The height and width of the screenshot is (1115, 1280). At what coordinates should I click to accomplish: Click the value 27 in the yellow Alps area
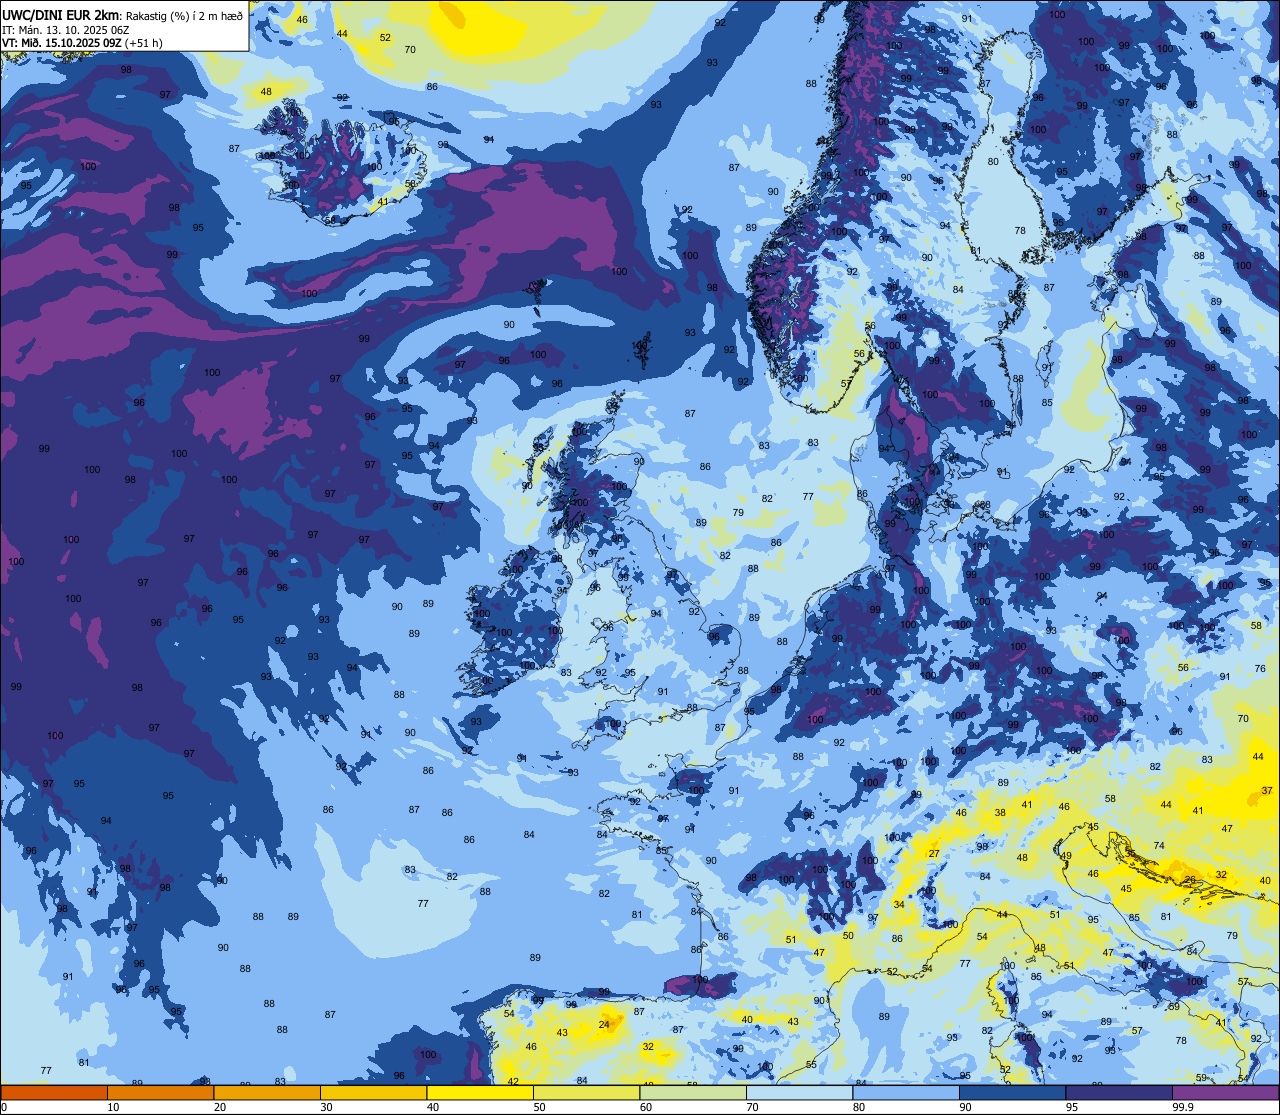934,854
